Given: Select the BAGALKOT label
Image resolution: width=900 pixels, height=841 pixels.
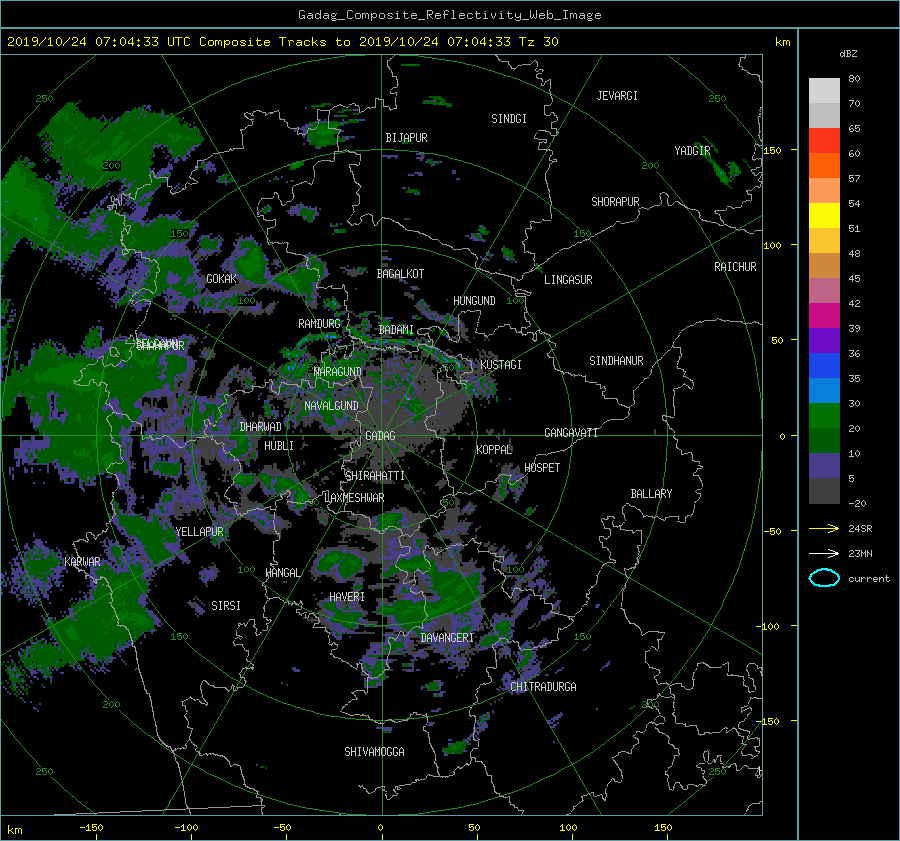Looking at the screenshot, I should [x=400, y=274].
